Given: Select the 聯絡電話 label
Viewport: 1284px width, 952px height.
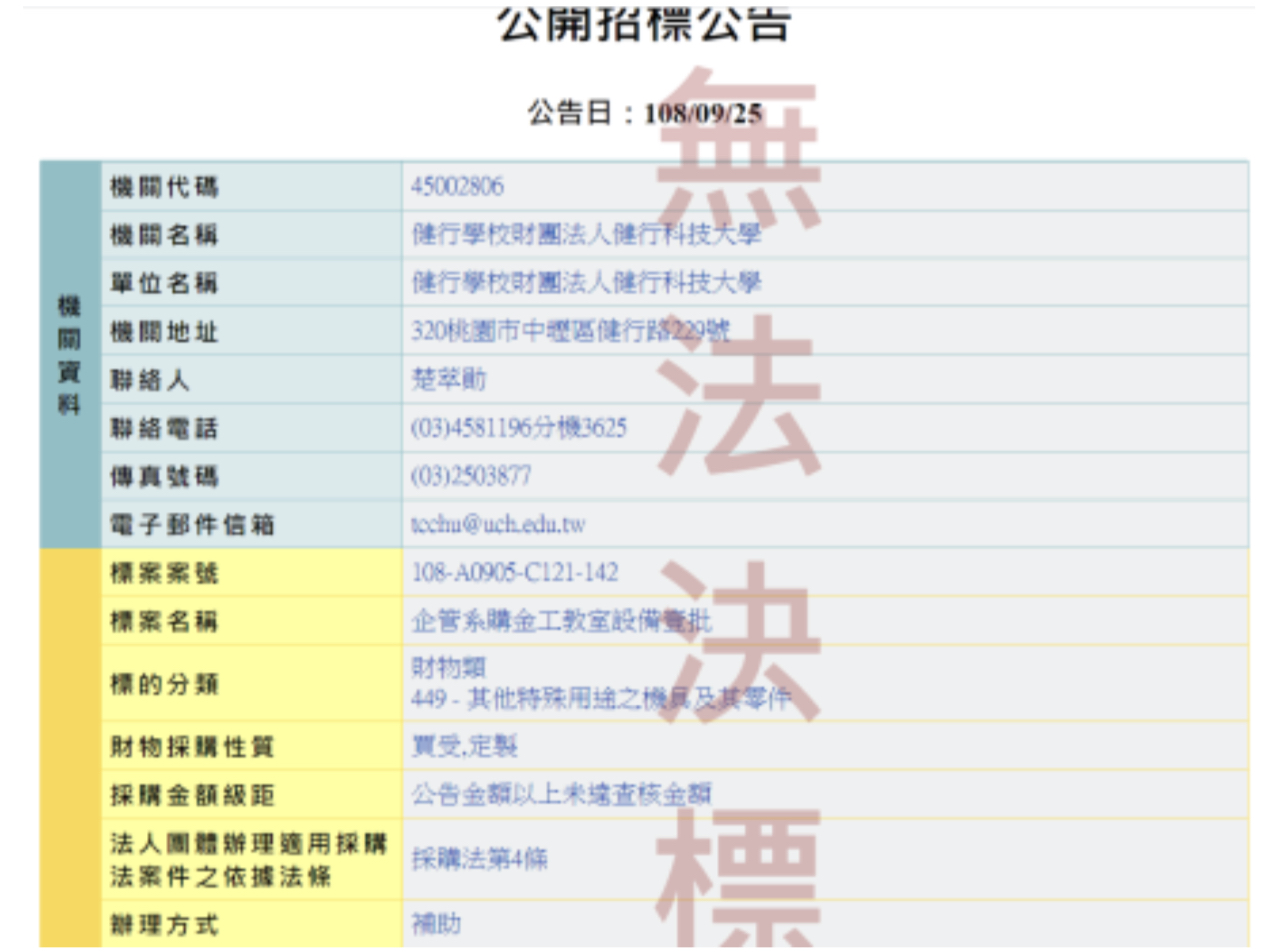Looking at the screenshot, I should coord(164,429).
